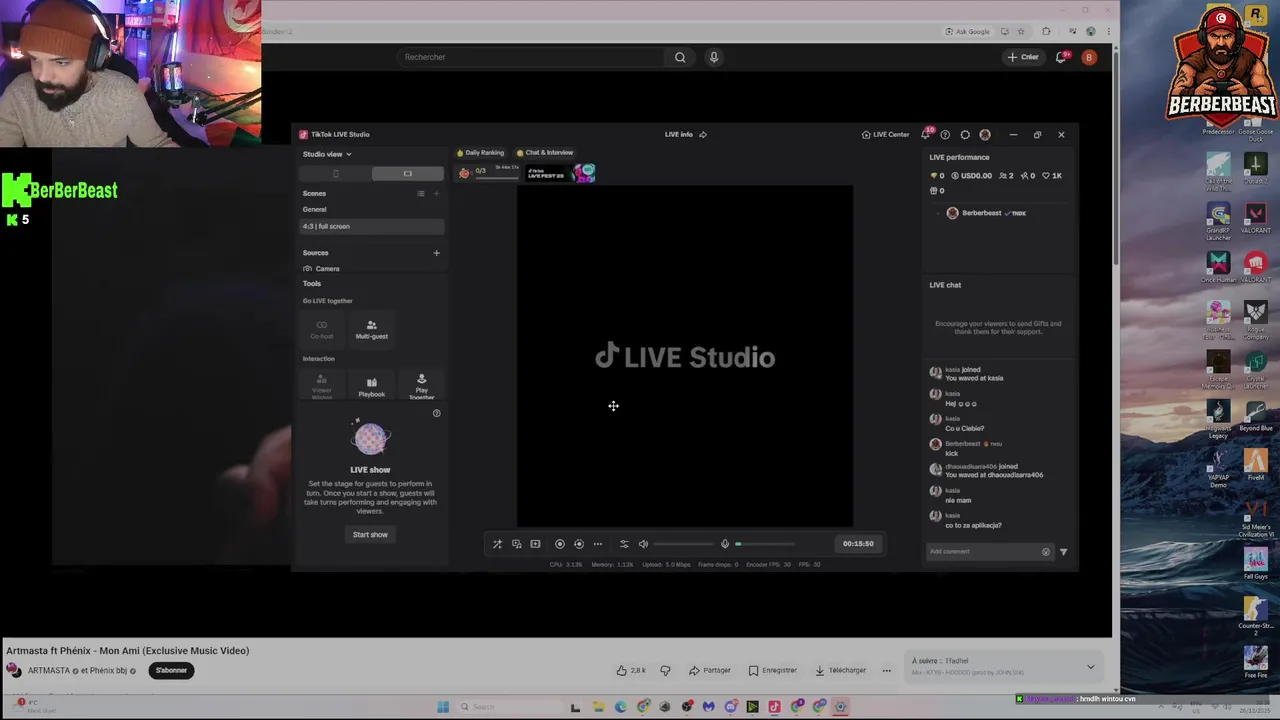
Task: Click the 00:15:50 live timer
Action: click(x=858, y=544)
